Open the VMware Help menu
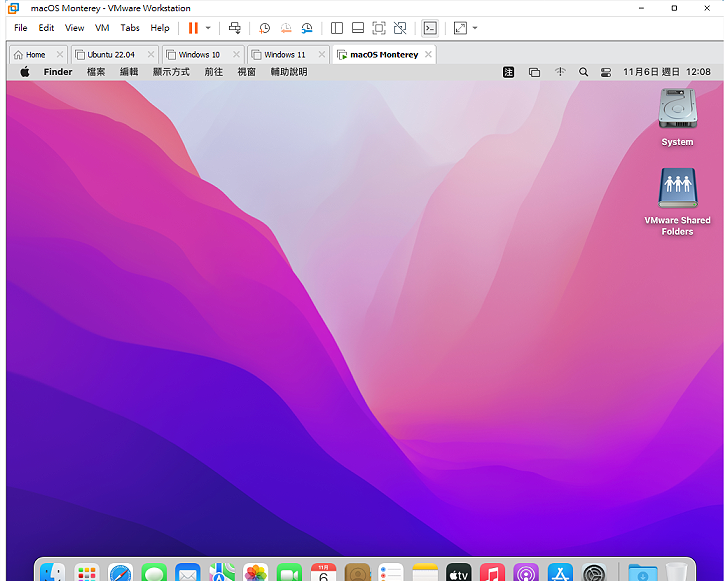This screenshot has height=581, width=724. click(x=160, y=28)
